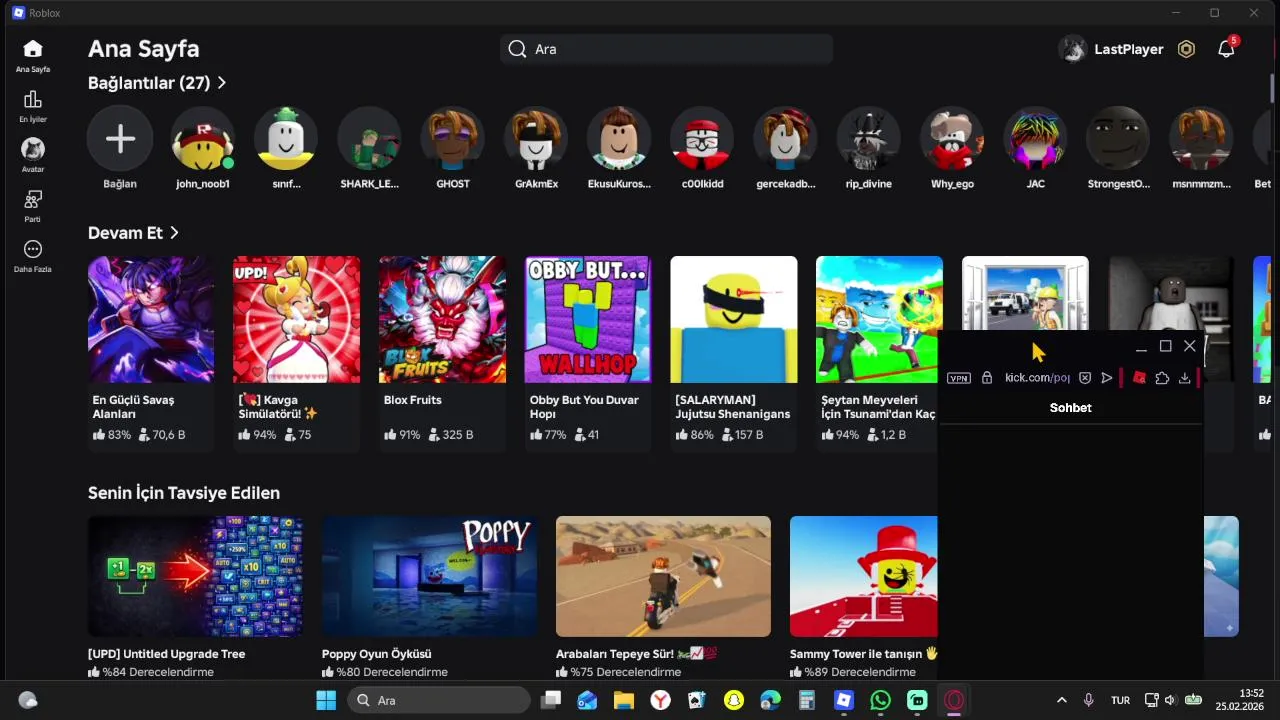The image size is (1280, 720).
Task: Click the Roblox Ara search field
Action: click(666, 49)
